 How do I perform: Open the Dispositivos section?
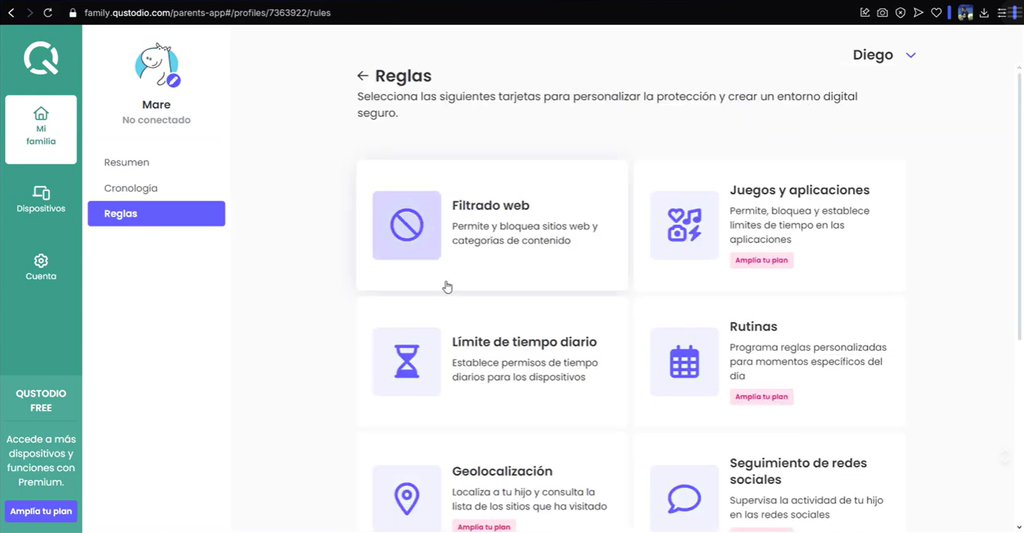[41, 199]
